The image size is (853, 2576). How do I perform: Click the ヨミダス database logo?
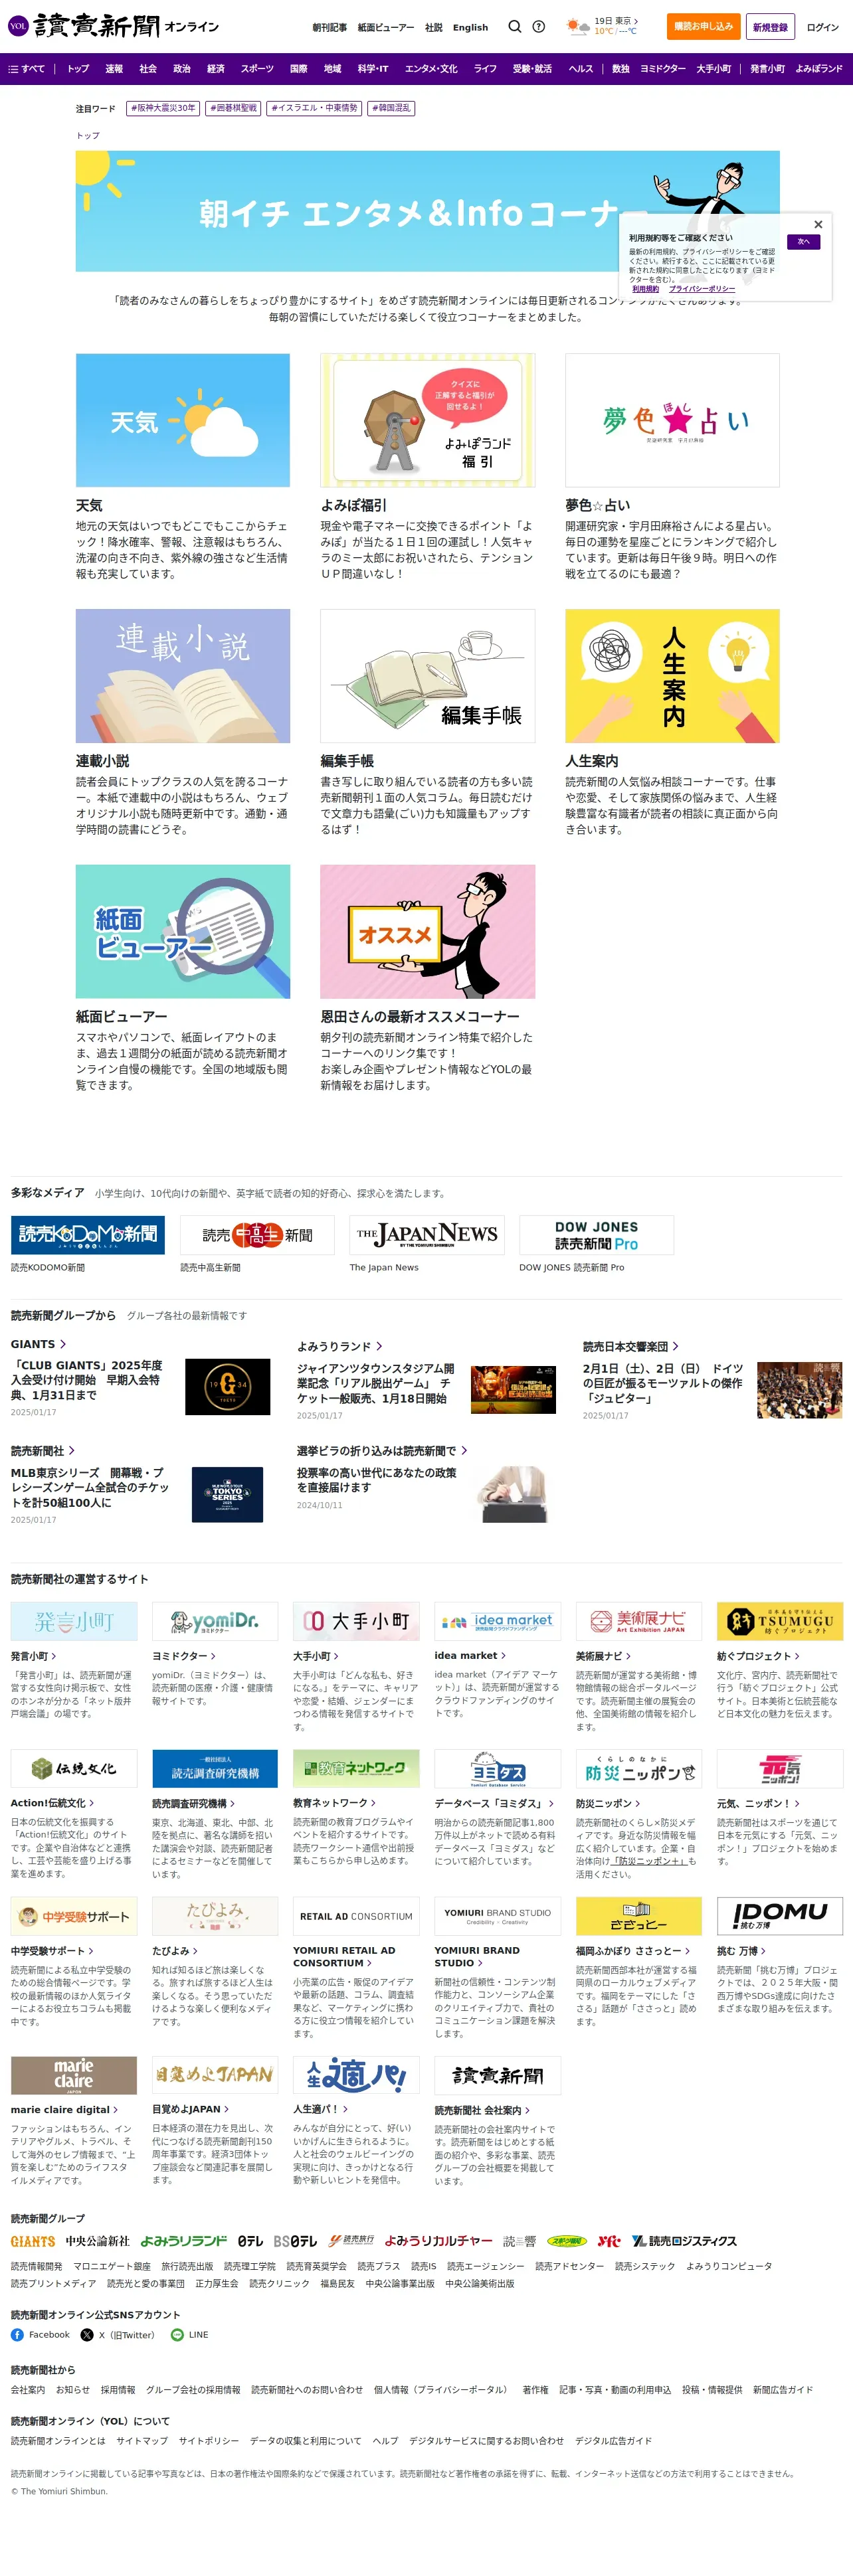497,1769
